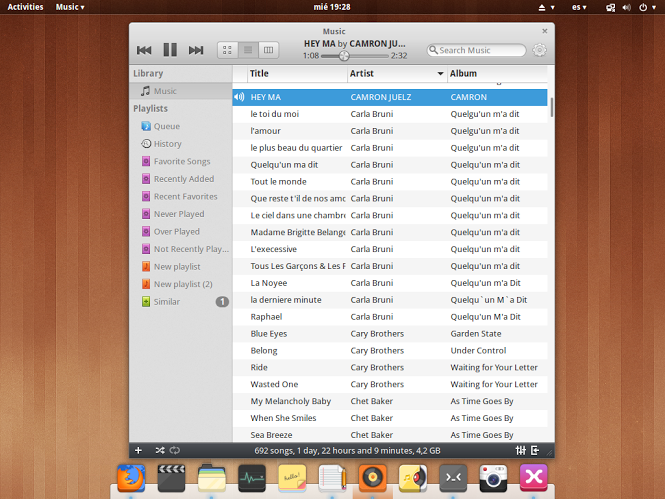Screen dimensions: 665x499
Task: Select the song l'amour
Action: click(x=390, y=131)
